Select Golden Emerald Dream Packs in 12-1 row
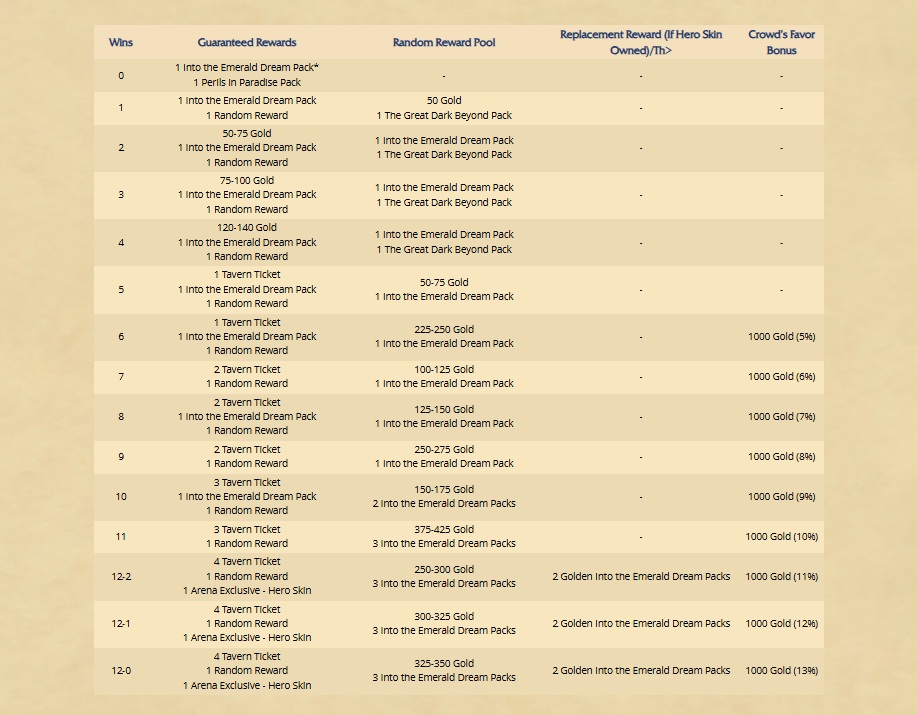918x715 pixels. [x=640, y=623]
